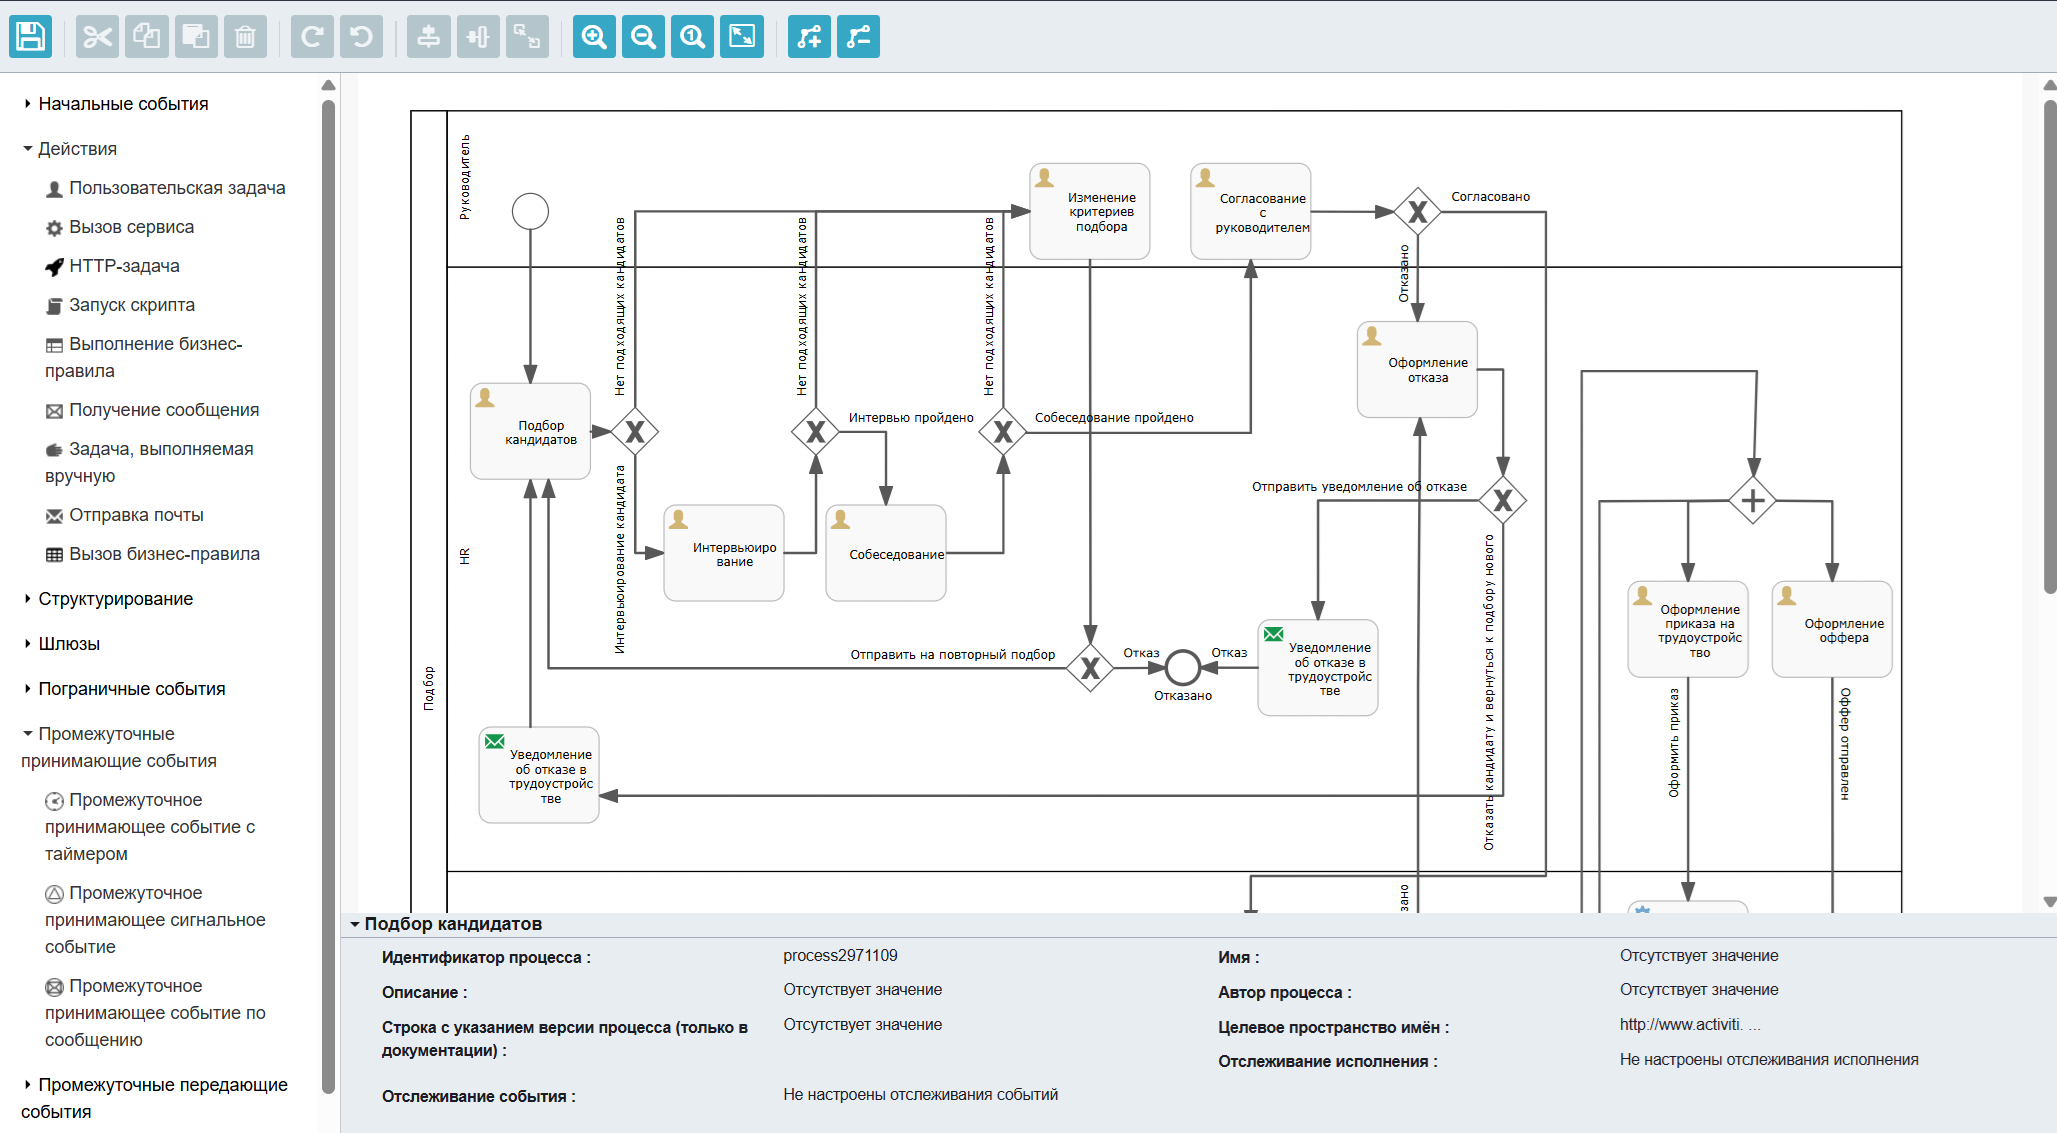Zoom in with the magnifier plus icon

[x=594, y=37]
